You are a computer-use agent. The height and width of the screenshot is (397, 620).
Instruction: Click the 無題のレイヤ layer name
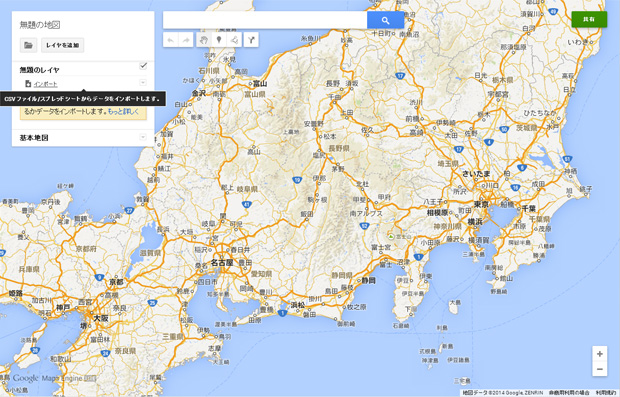[x=40, y=70]
